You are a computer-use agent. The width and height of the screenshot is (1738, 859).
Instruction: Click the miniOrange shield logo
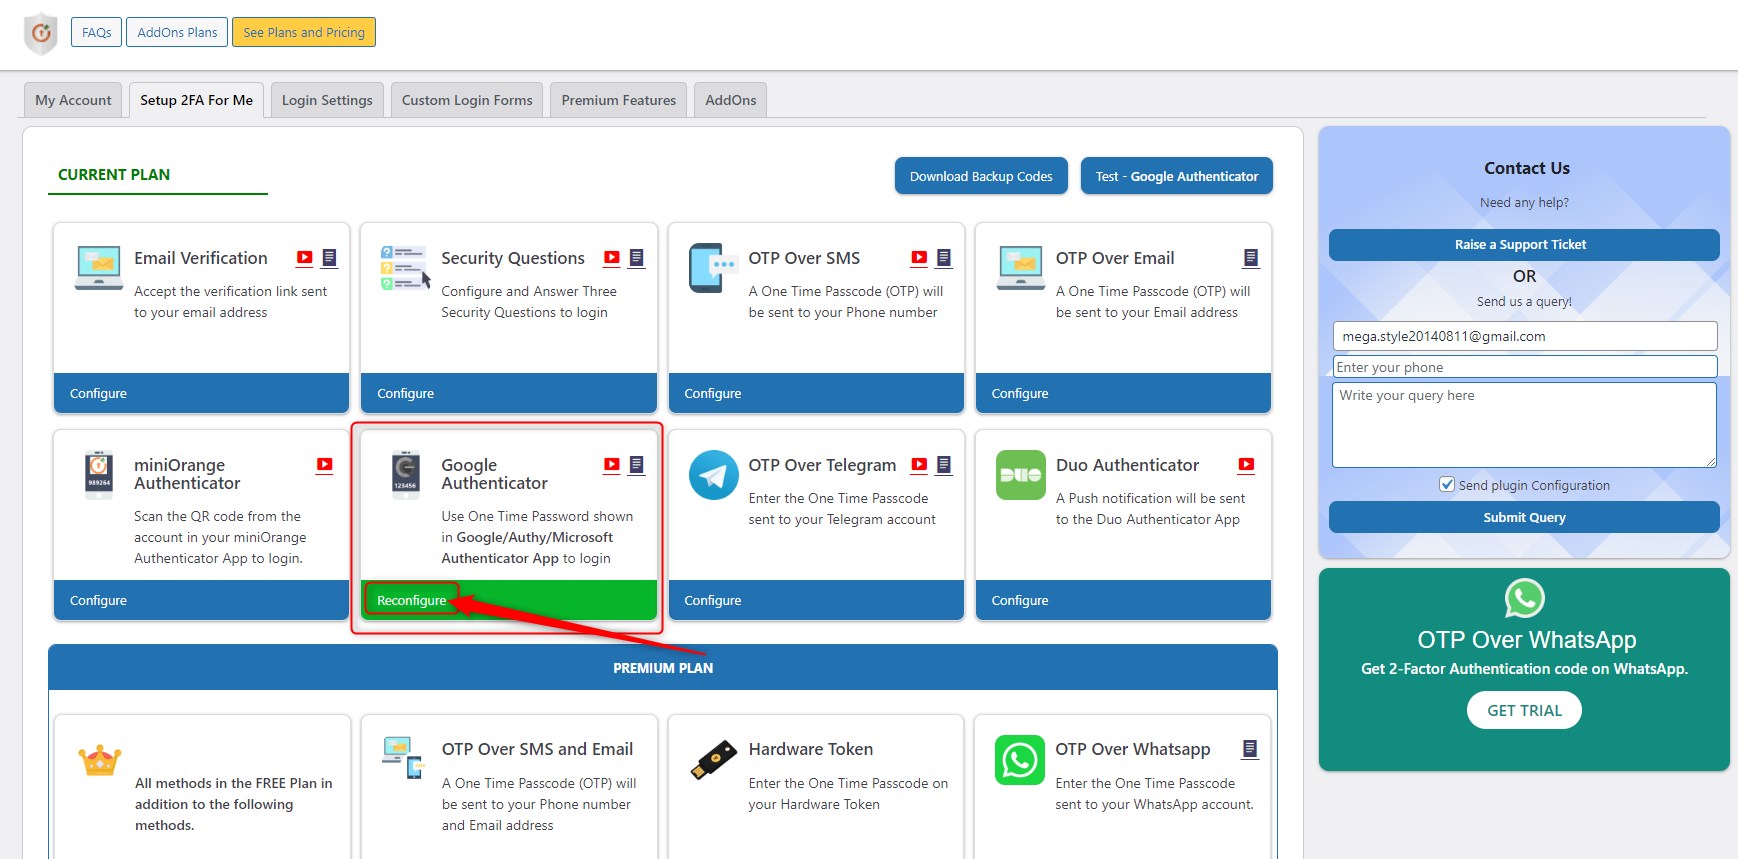click(x=41, y=33)
